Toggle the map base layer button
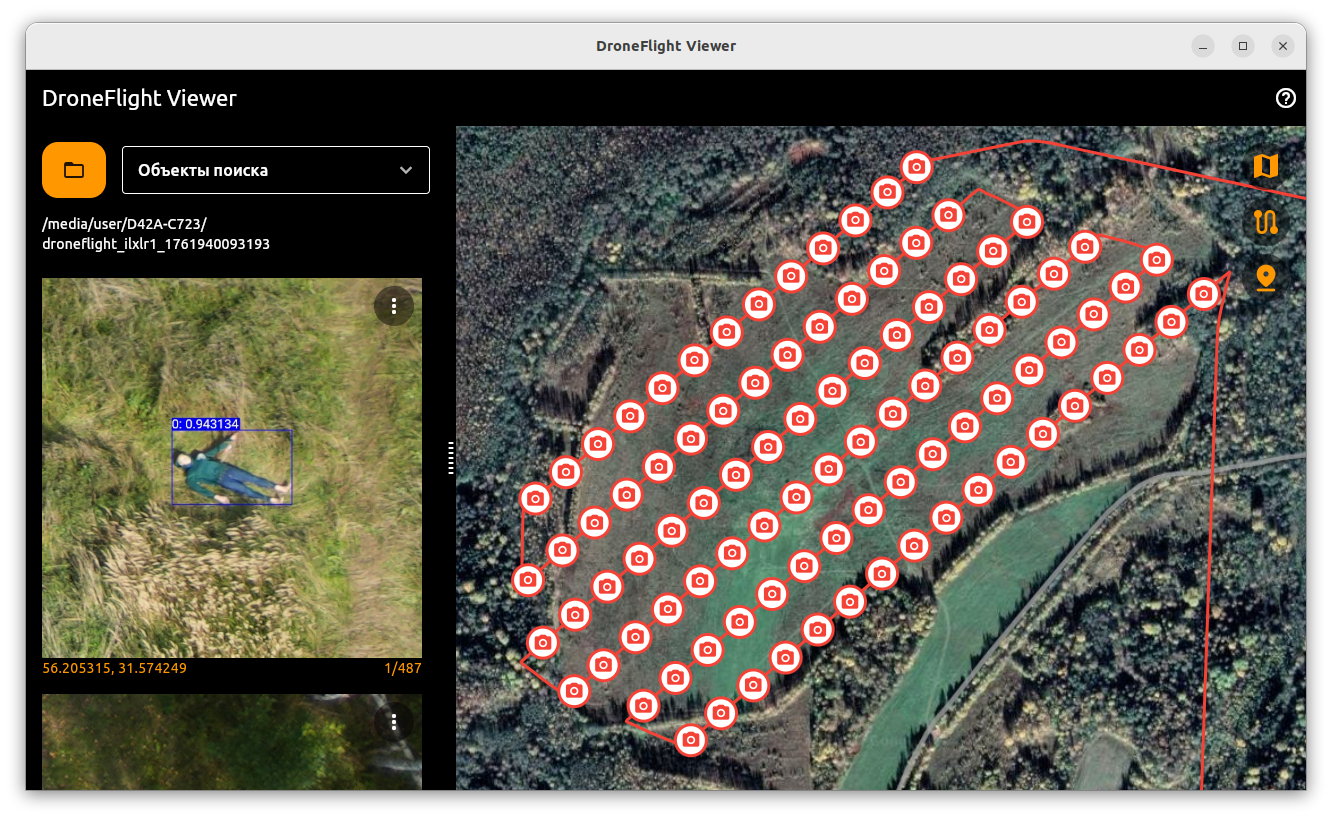The image size is (1332, 819). coord(1266,166)
